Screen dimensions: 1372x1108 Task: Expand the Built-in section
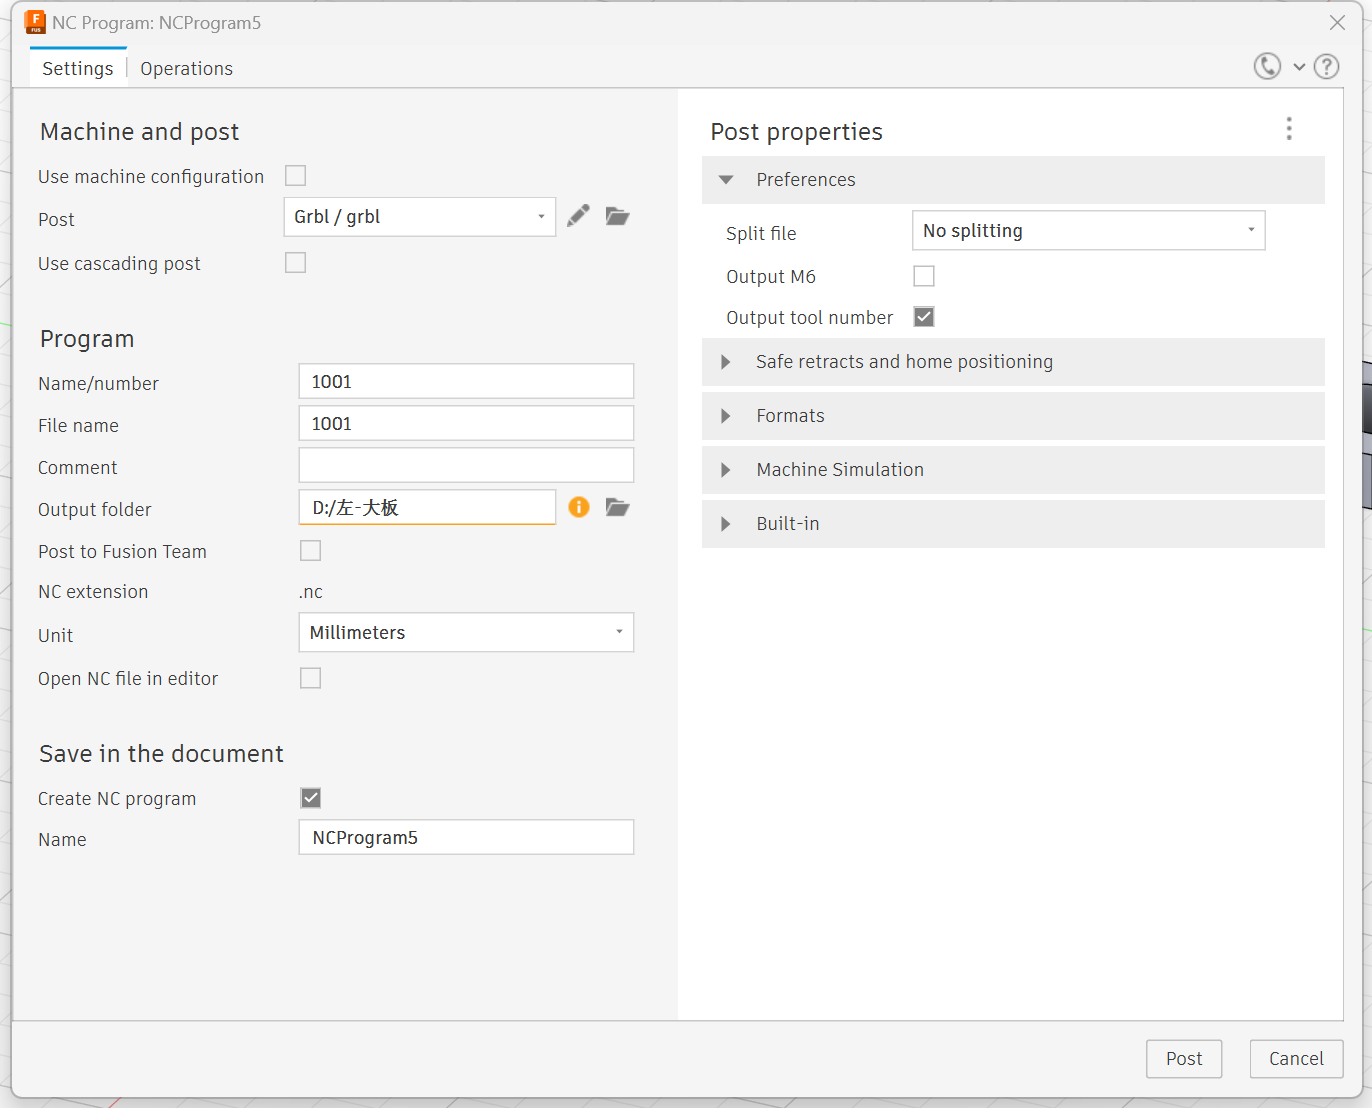point(1013,524)
